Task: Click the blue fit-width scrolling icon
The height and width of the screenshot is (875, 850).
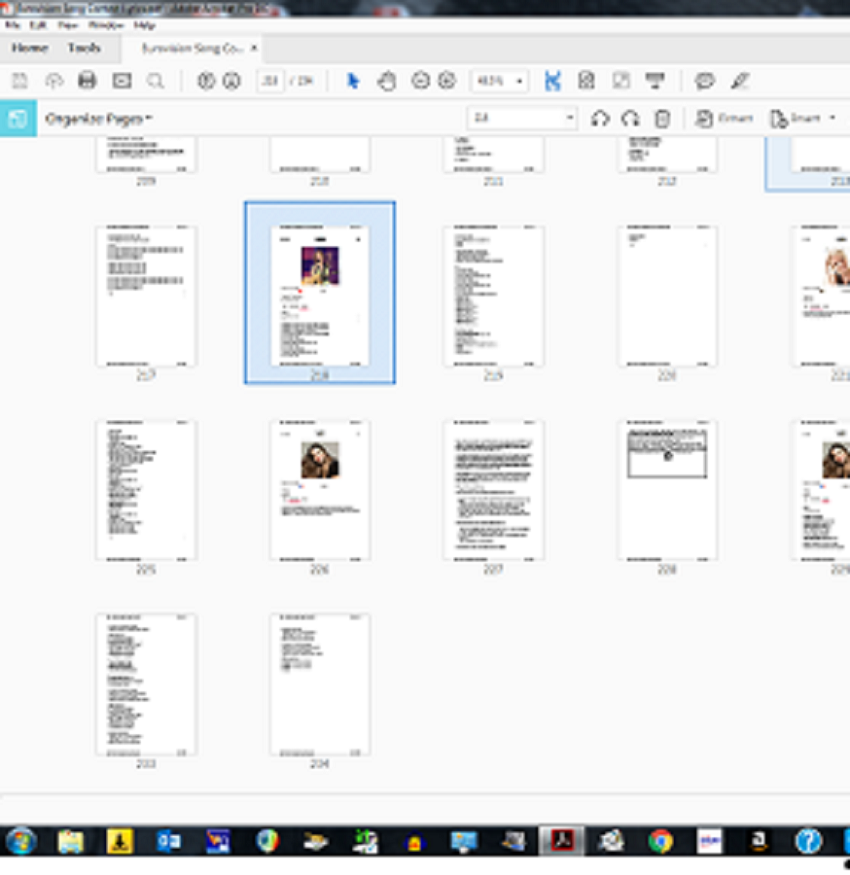Action: pyautogui.click(x=552, y=81)
